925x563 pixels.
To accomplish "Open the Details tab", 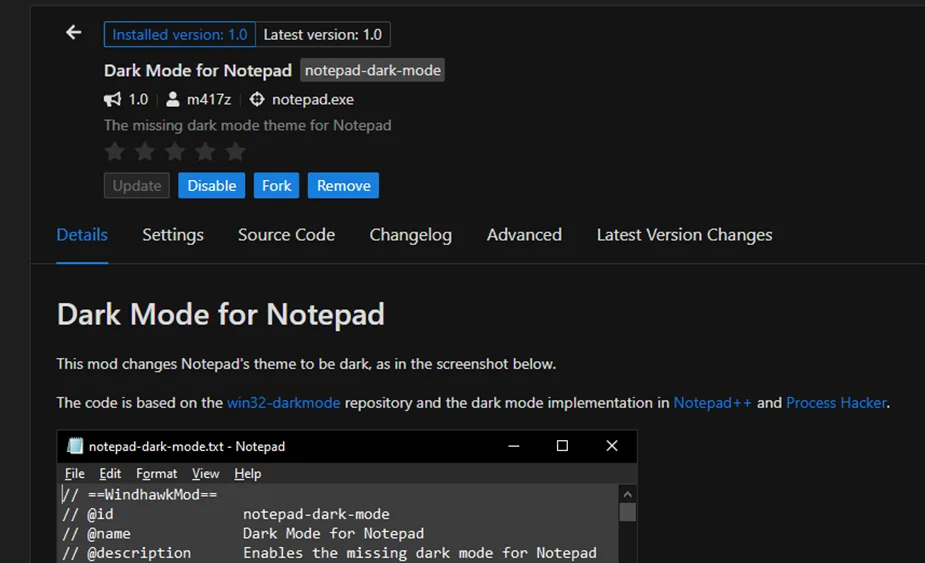I will pos(82,235).
